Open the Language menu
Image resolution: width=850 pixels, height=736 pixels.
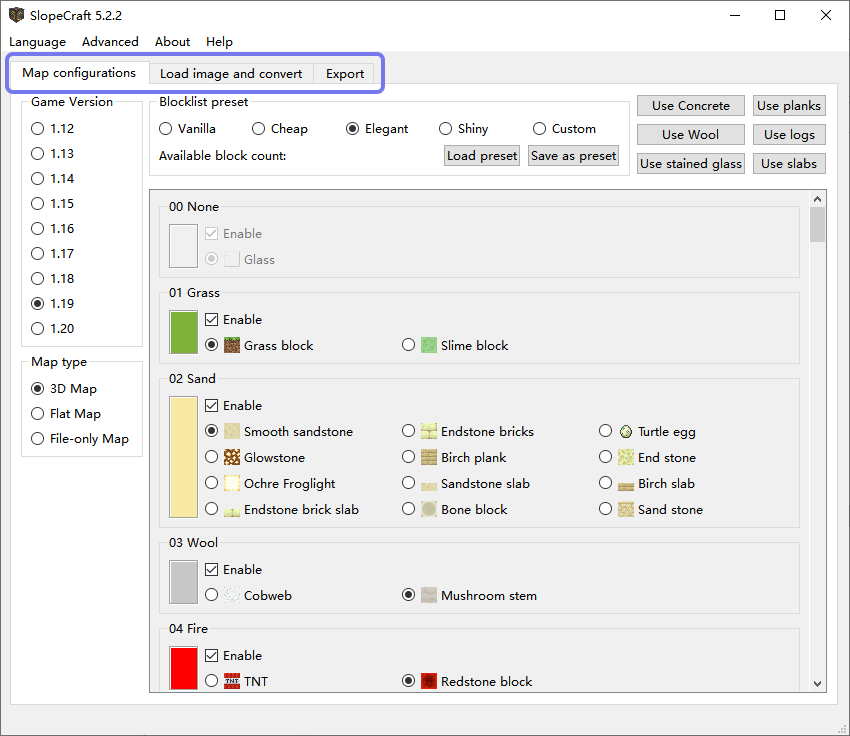click(x=37, y=42)
